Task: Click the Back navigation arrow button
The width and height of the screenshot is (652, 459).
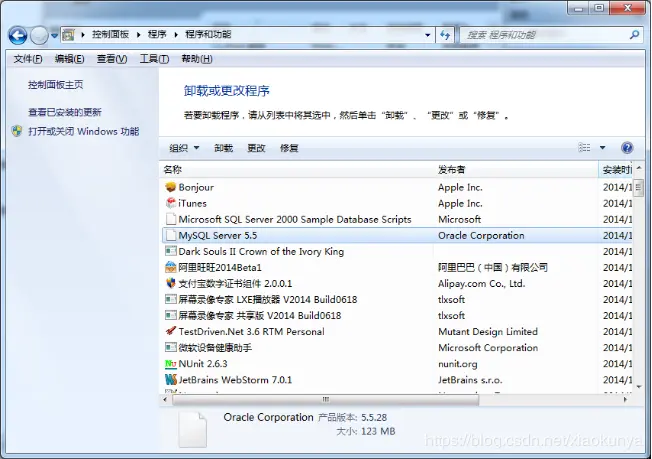Action: click(18, 36)
